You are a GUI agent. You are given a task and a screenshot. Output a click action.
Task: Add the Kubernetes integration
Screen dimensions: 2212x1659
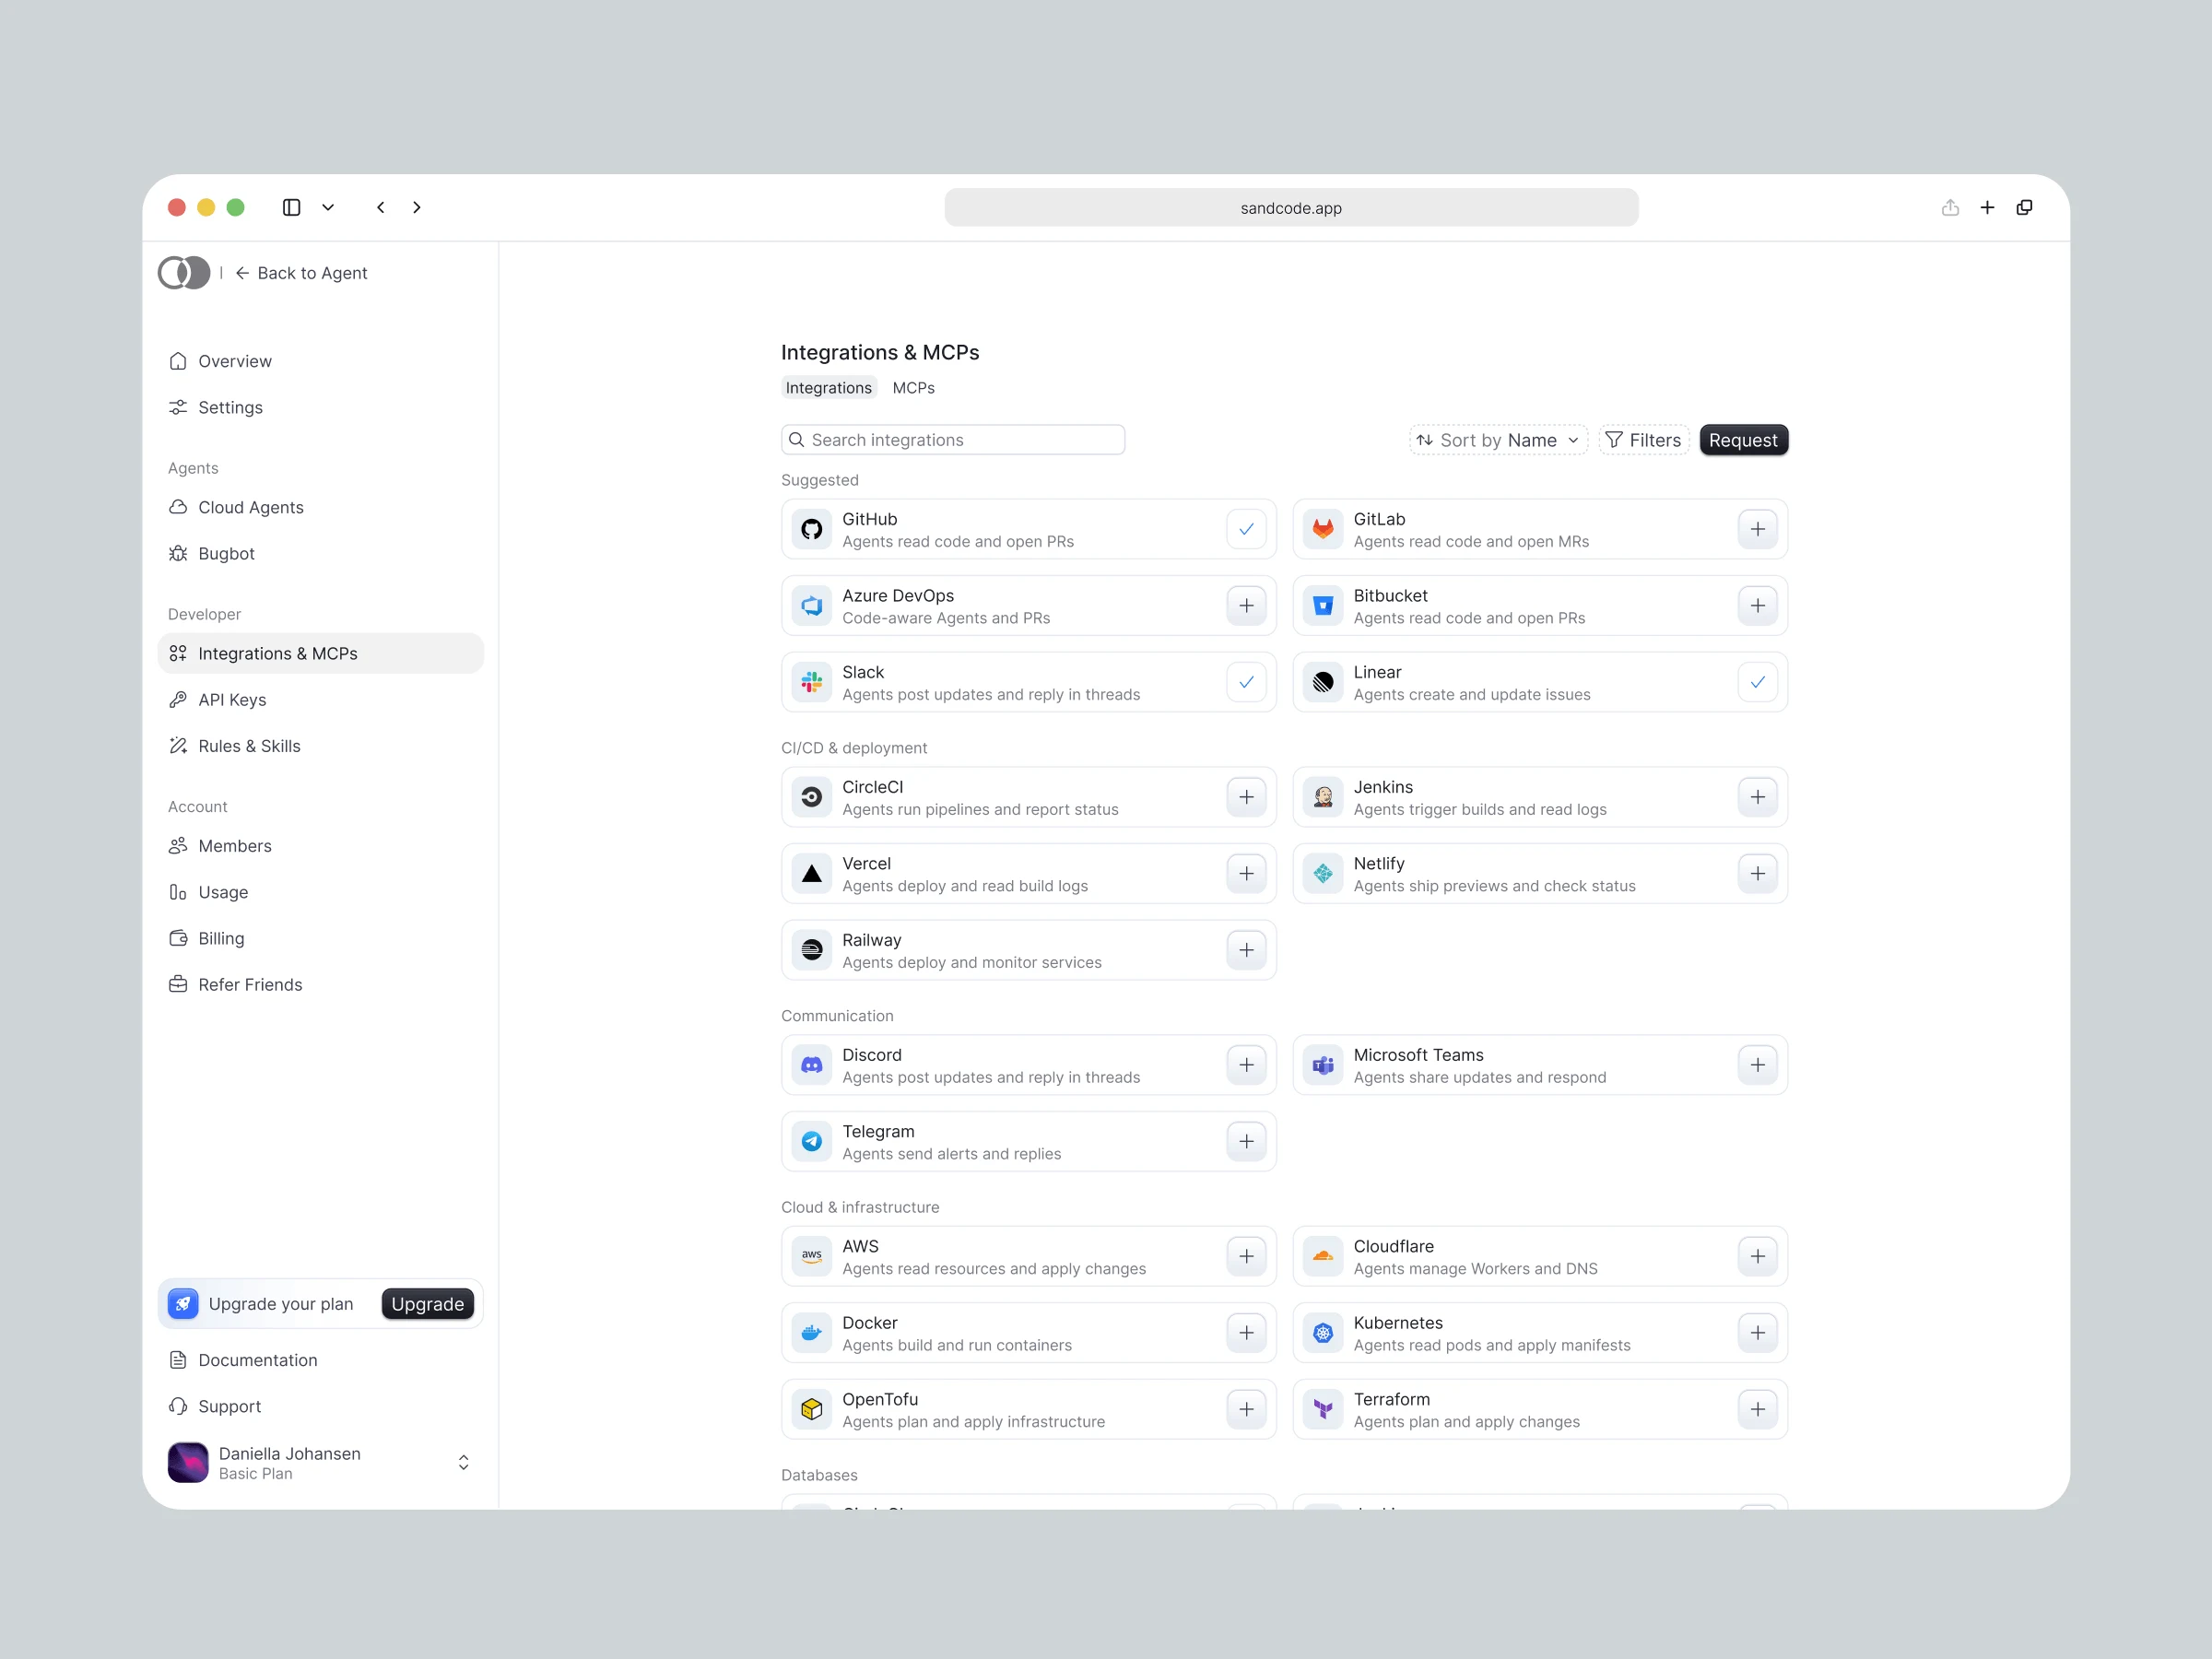point(1757,1333)
